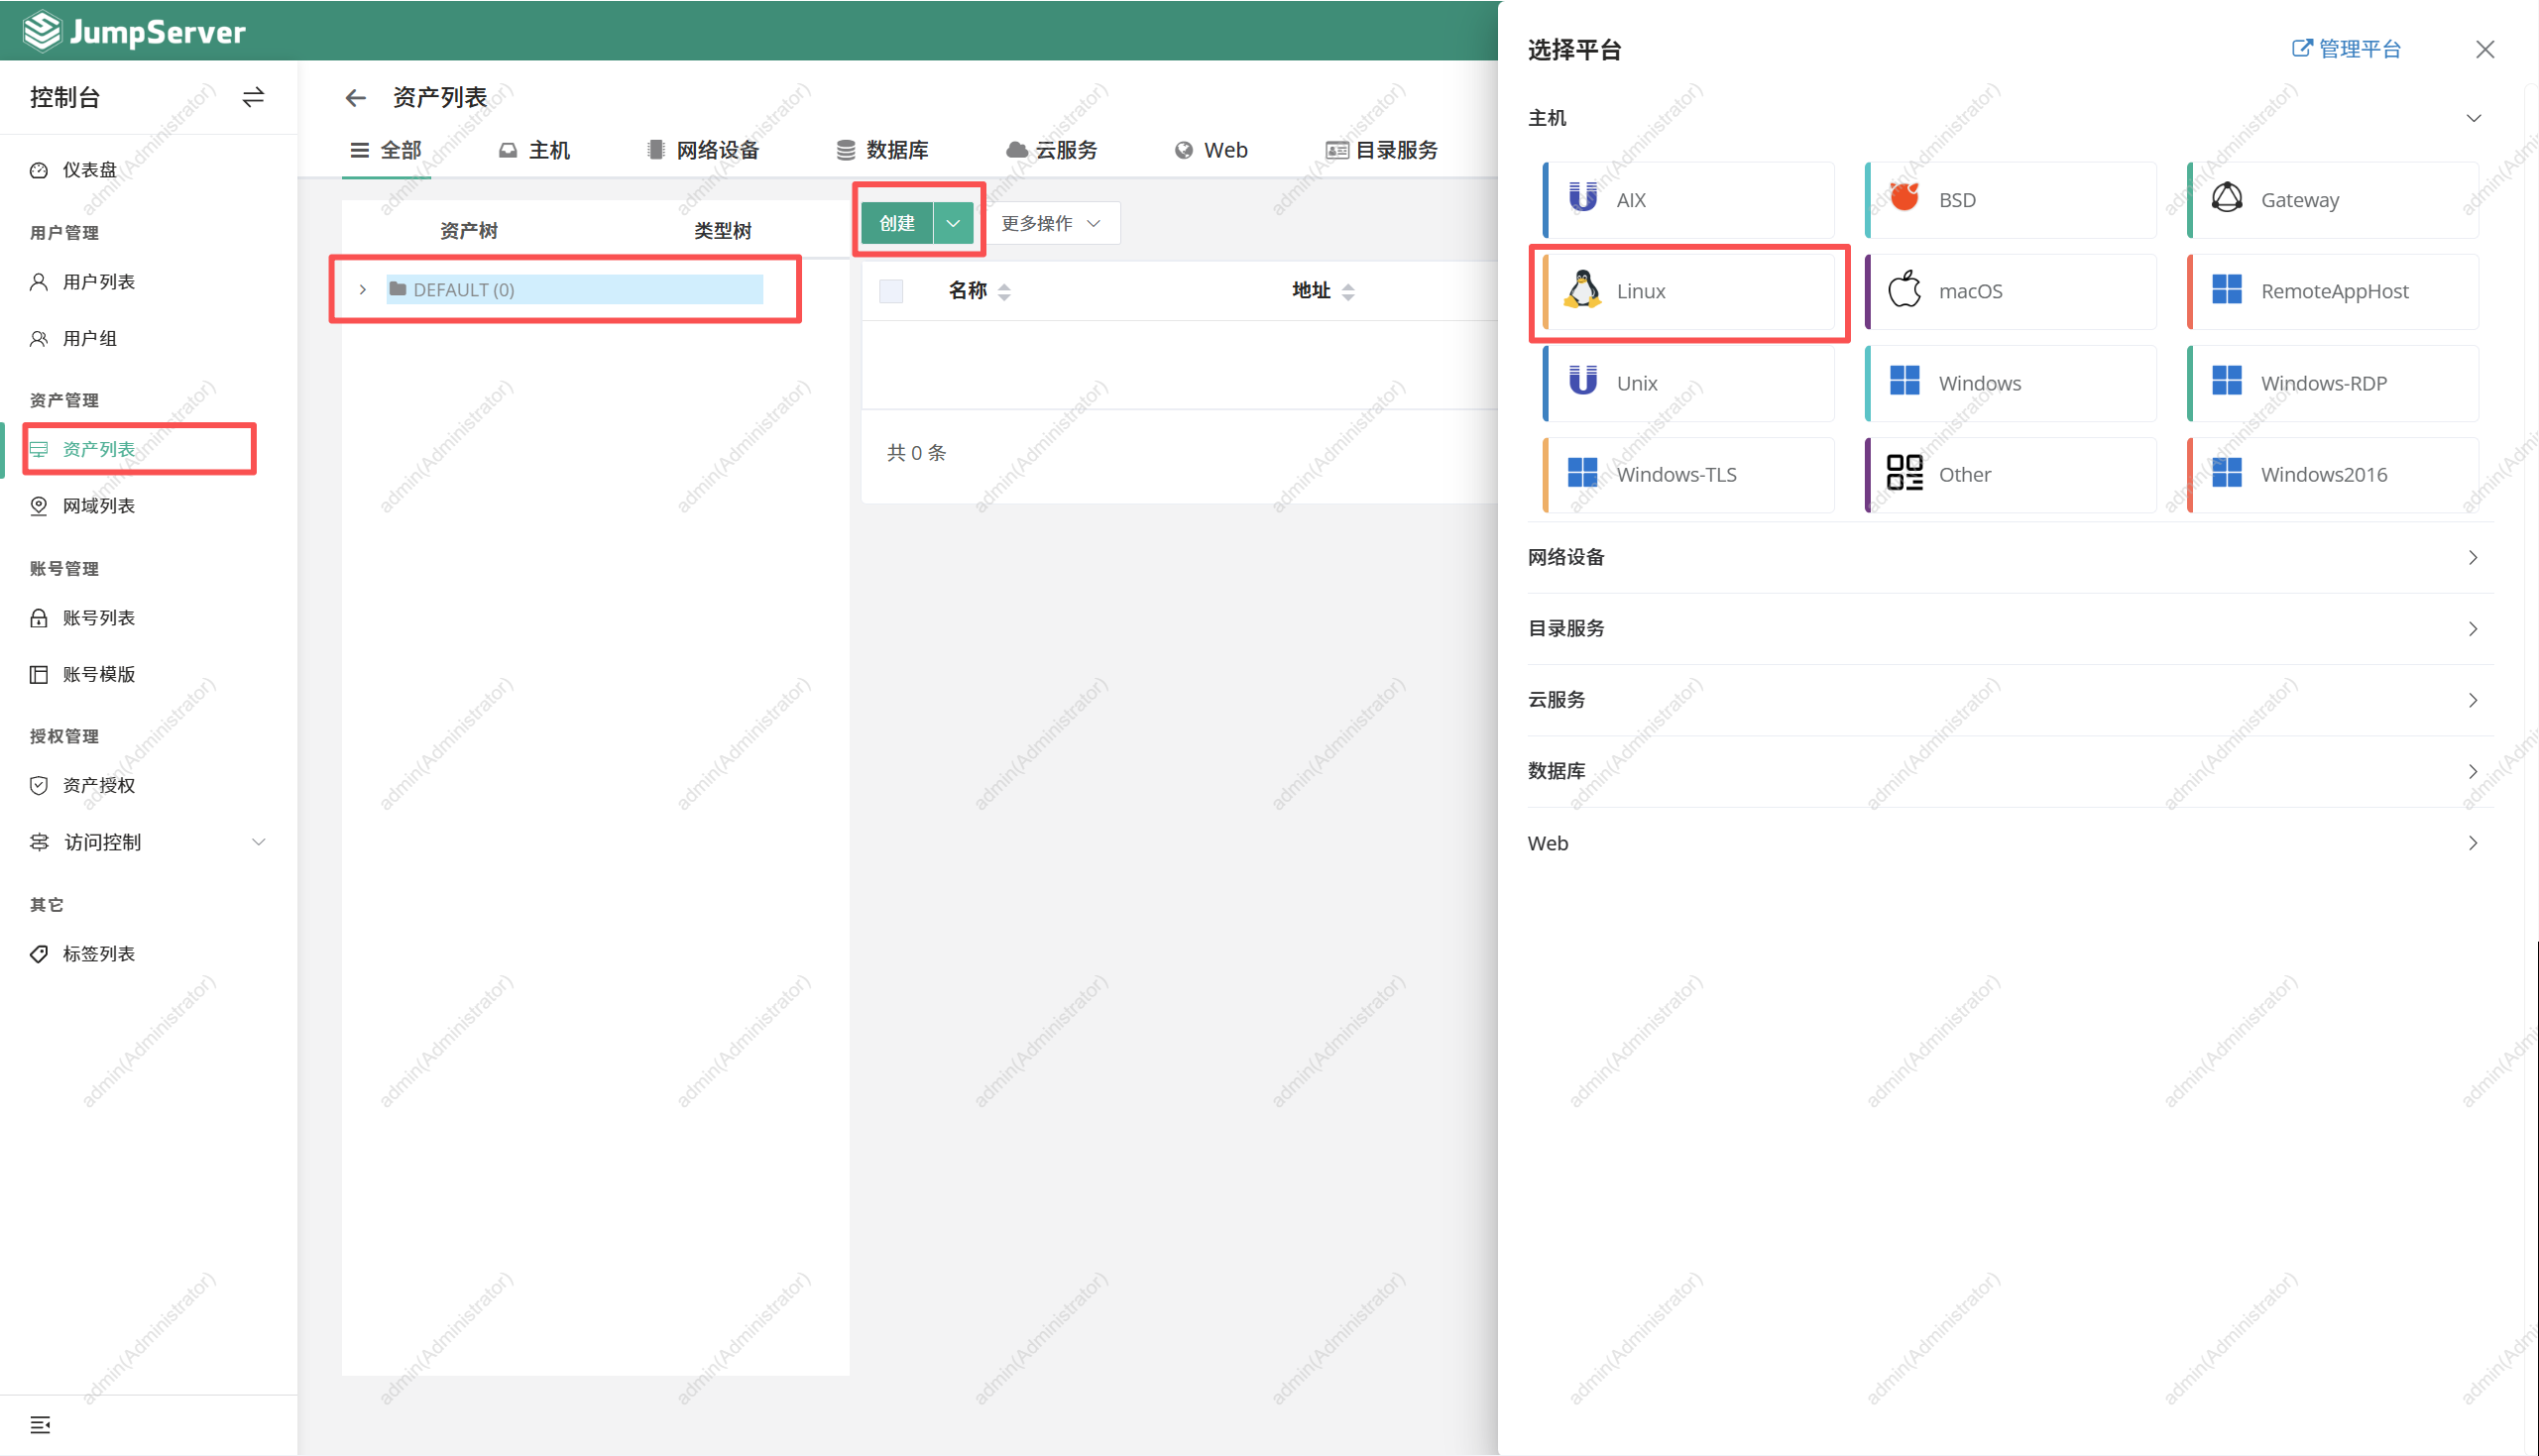Choose the Other platform icon
This screenshot has width=2539, height=1456.
point(1904,474)
